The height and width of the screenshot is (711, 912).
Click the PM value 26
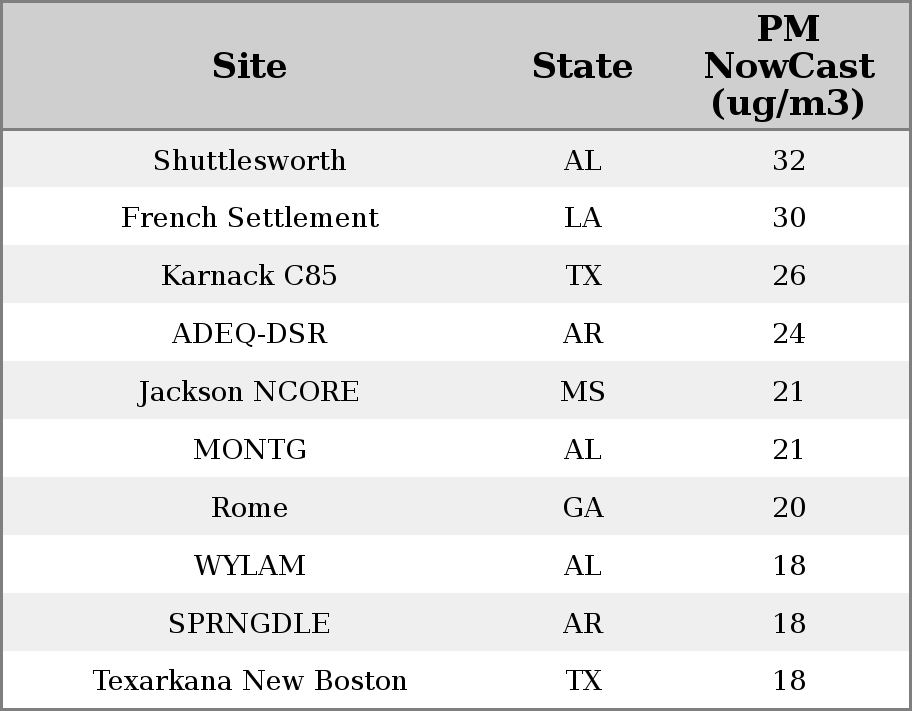789,276
